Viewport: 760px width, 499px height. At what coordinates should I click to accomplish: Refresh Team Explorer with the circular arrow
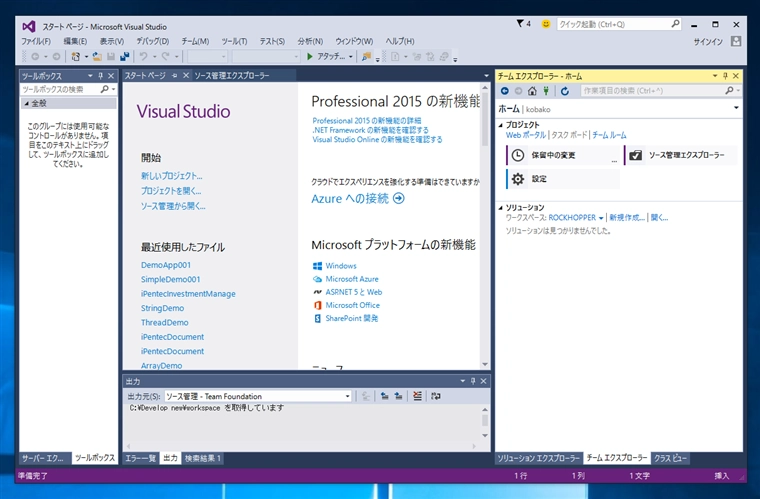(x=565, y=91)
